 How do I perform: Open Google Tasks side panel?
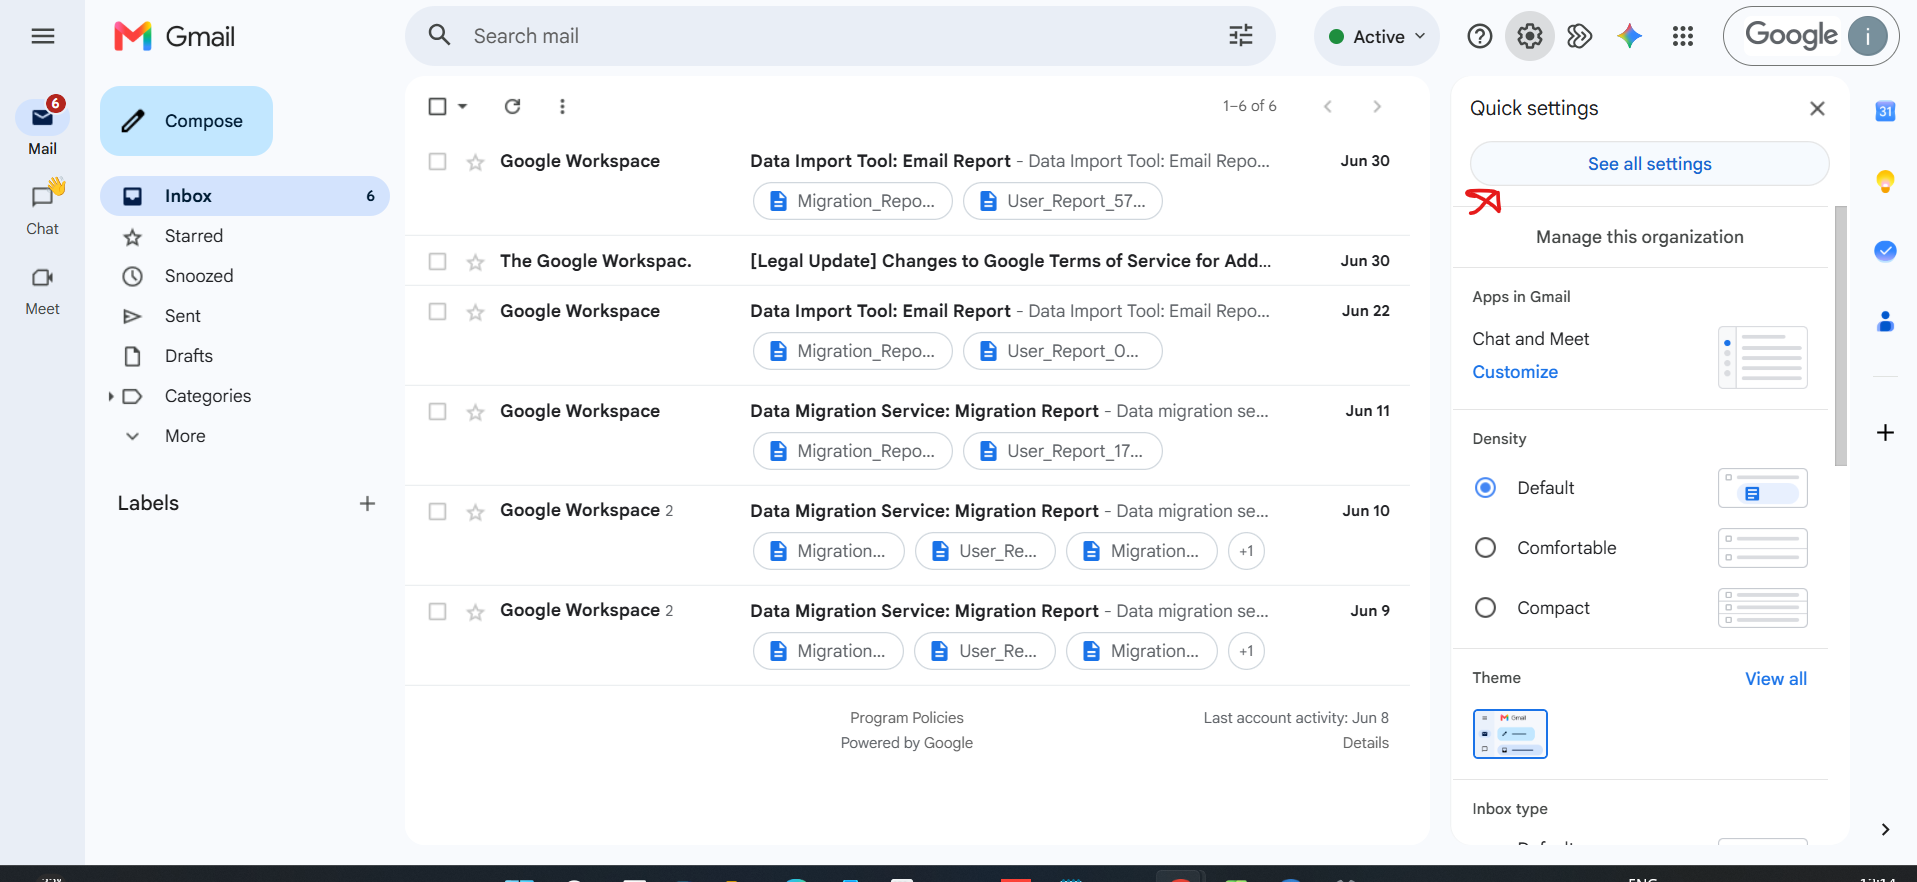1885,251
